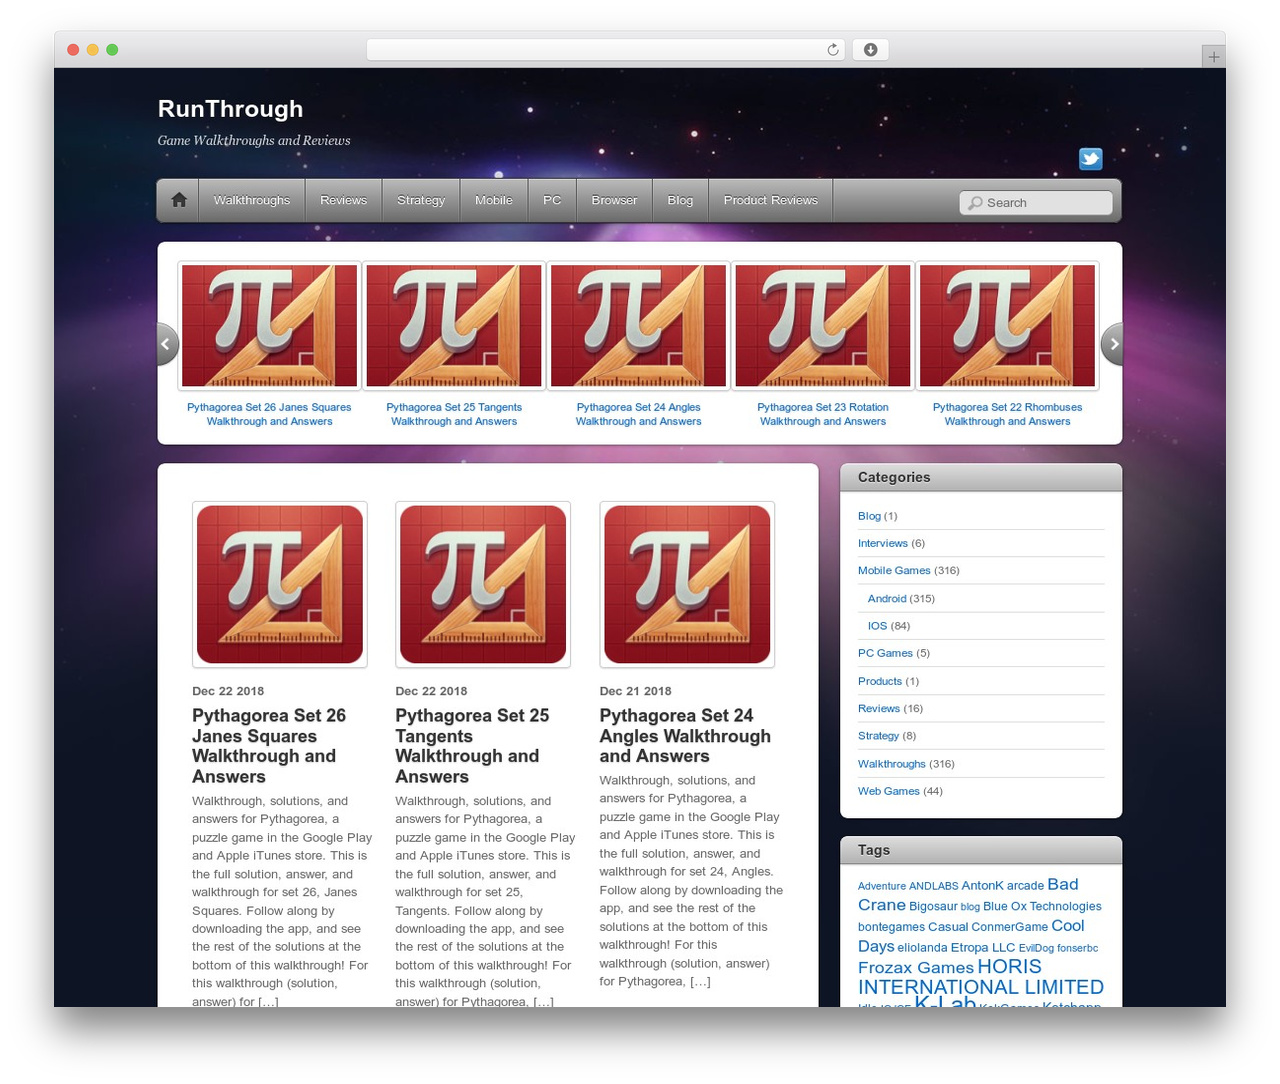Select the eliolanda tag

click(x=922, y=948)
